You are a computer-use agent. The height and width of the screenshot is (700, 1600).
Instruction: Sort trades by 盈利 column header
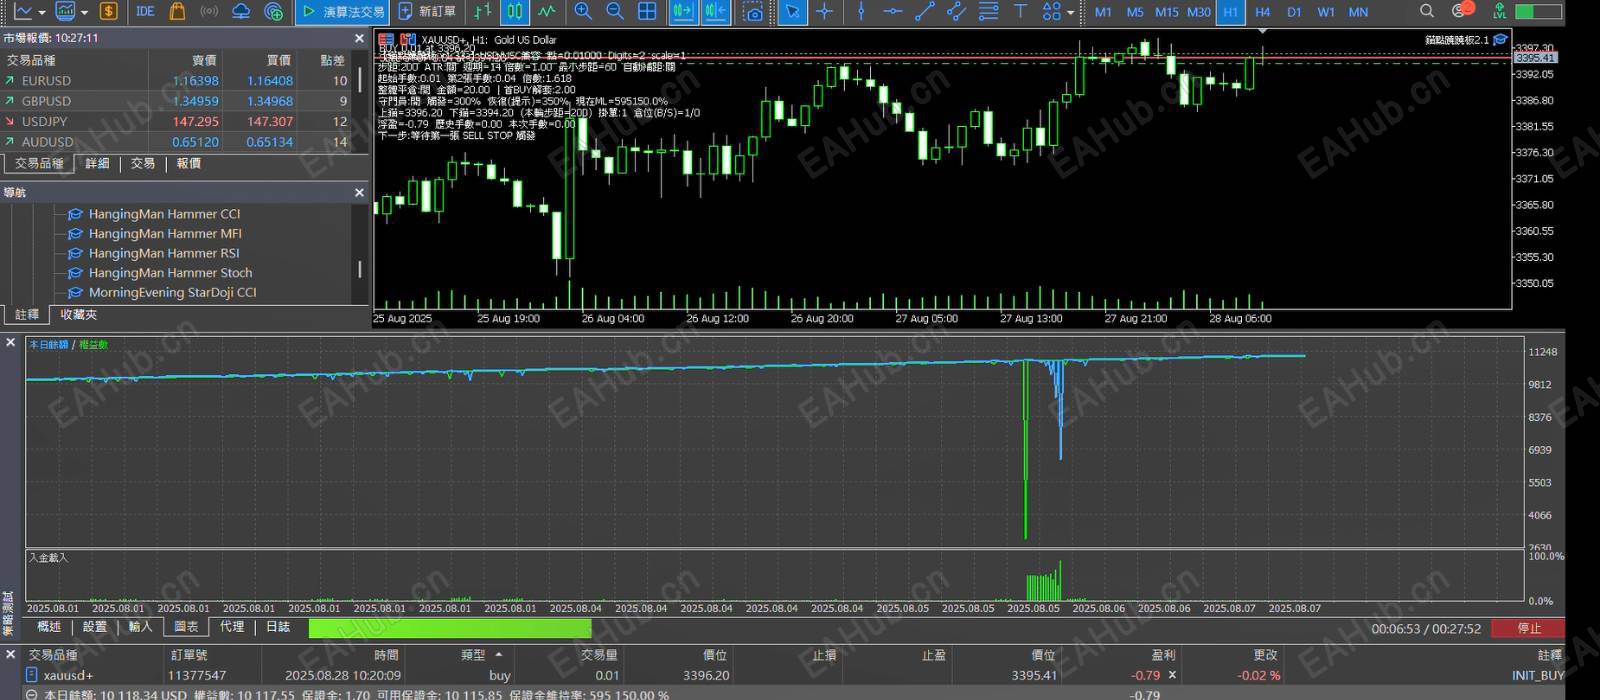(1163, 655)
